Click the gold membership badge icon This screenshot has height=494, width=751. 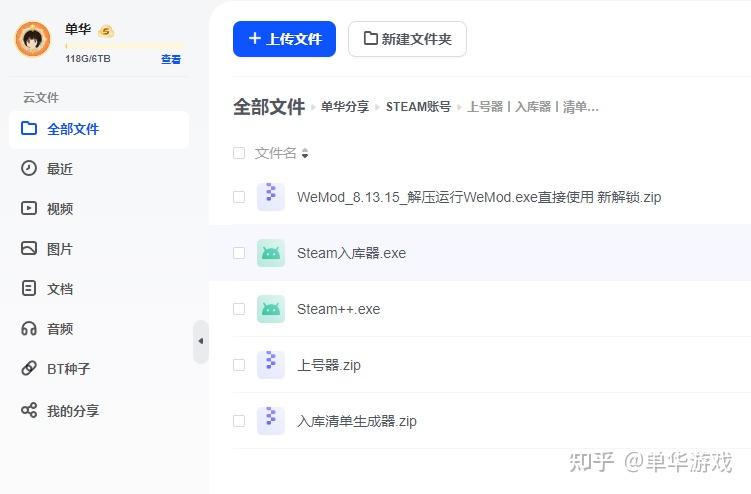pos(106,32)
